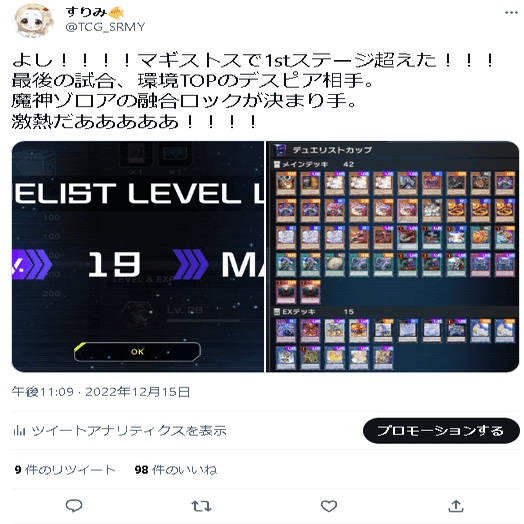Click the OK button in left image
Screen dimensions: 524x524
[x=137, y=352]
